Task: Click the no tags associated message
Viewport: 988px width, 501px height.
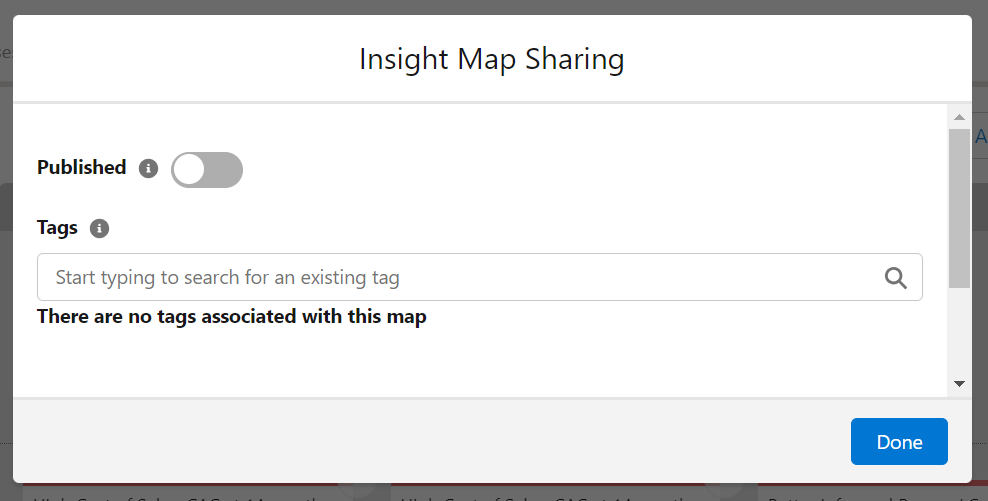Action: click(232, 317)
